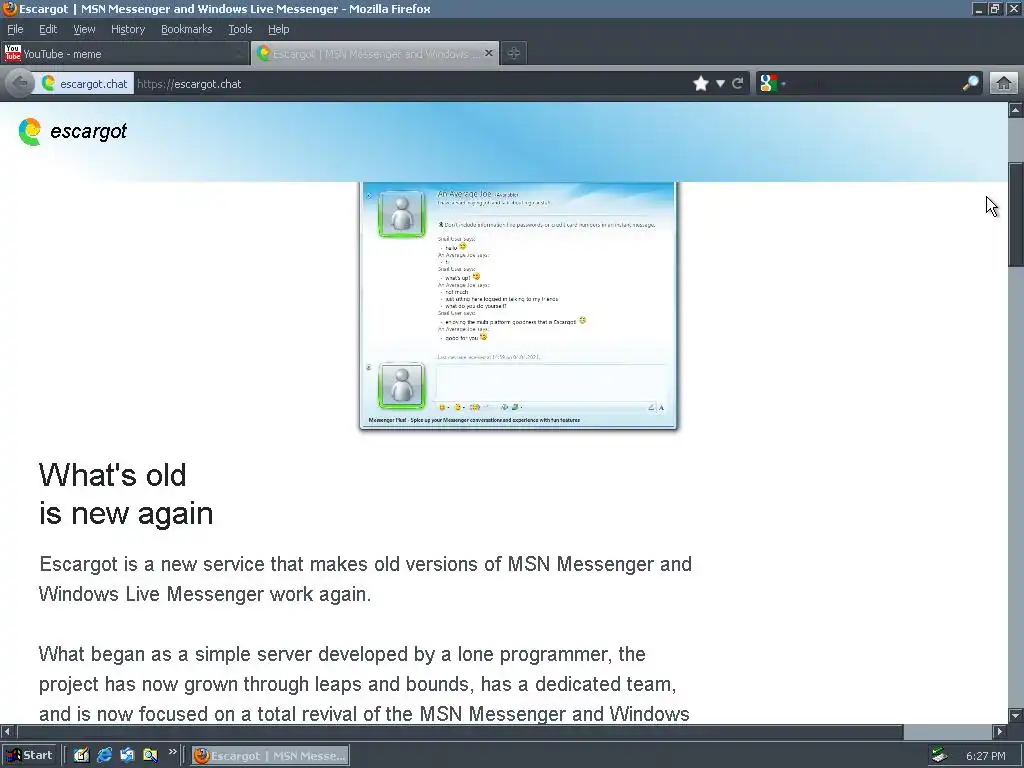Screen dimensions: 1024x768
Task: Expand the Quick Launch overflow chevron
Action: [172, 752]
